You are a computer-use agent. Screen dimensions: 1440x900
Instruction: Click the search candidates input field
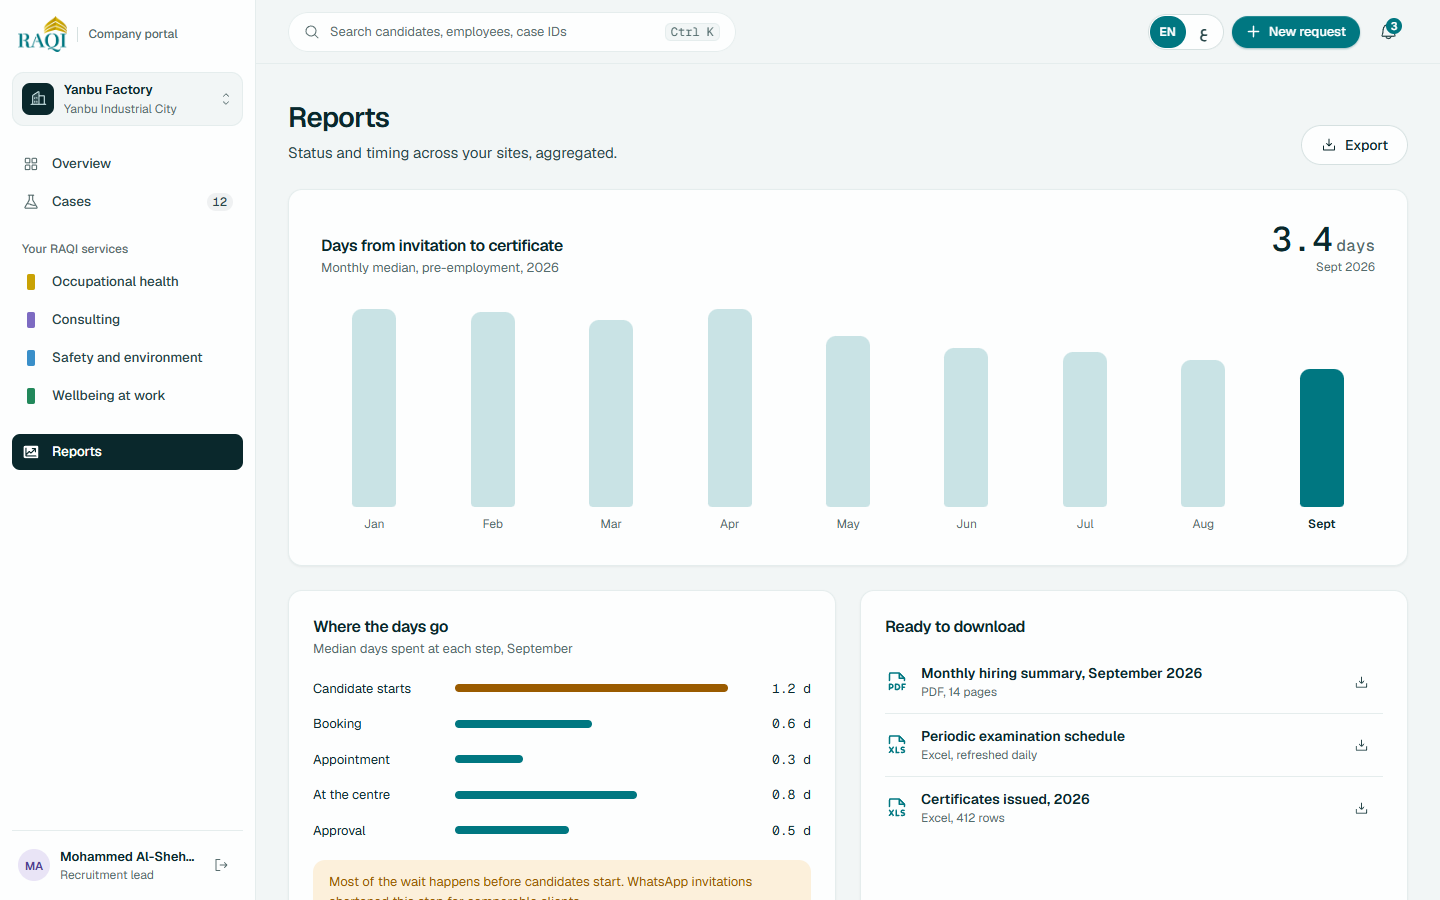tap(512, 32)
